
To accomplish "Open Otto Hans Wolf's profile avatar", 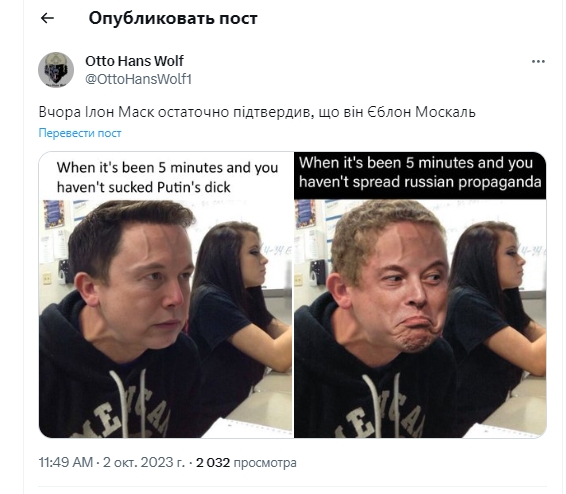I will pos(56,70).
